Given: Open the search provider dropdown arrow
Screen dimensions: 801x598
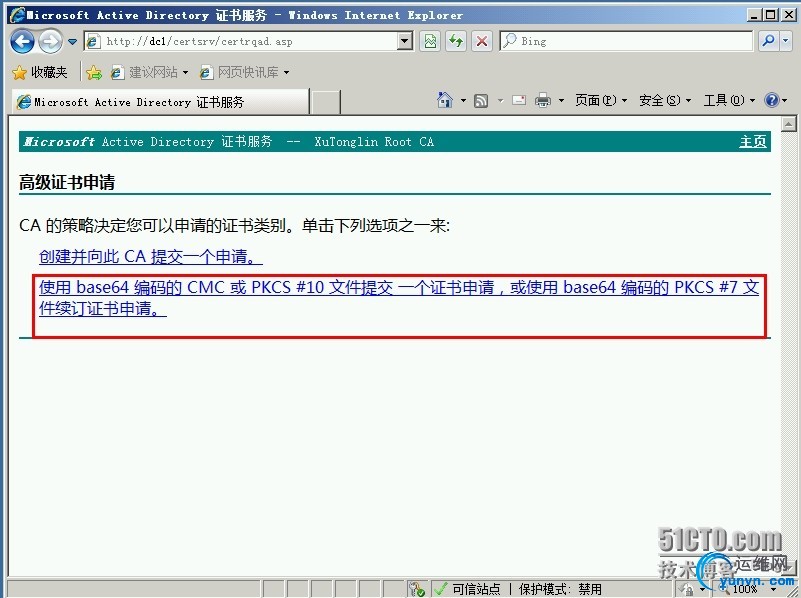Looking at the screenshot, I should (786, 41).
